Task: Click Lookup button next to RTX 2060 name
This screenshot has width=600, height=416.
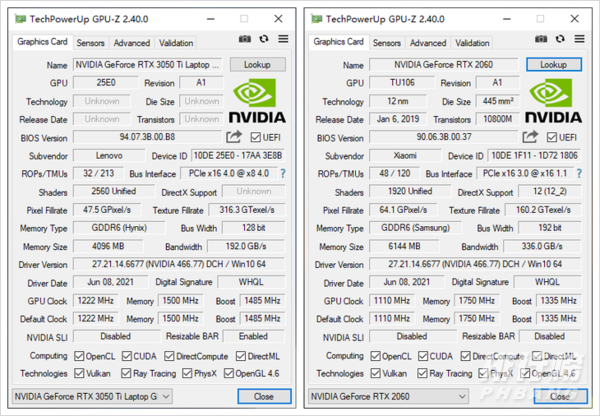Action: [x=553, y=64]
